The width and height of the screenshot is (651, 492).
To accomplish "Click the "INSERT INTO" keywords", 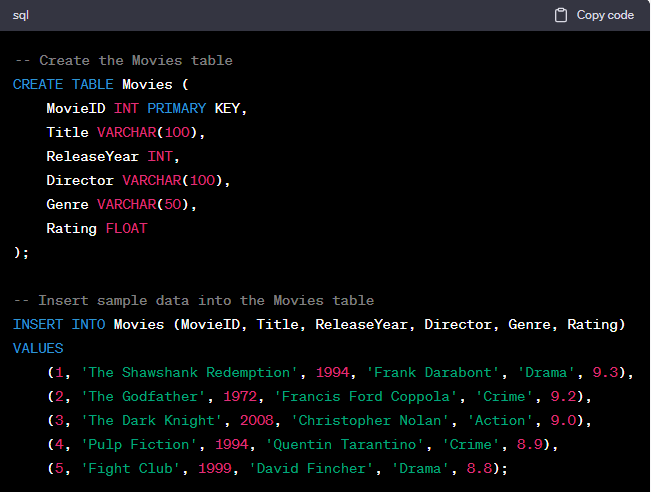I will (x=59, y=325).
